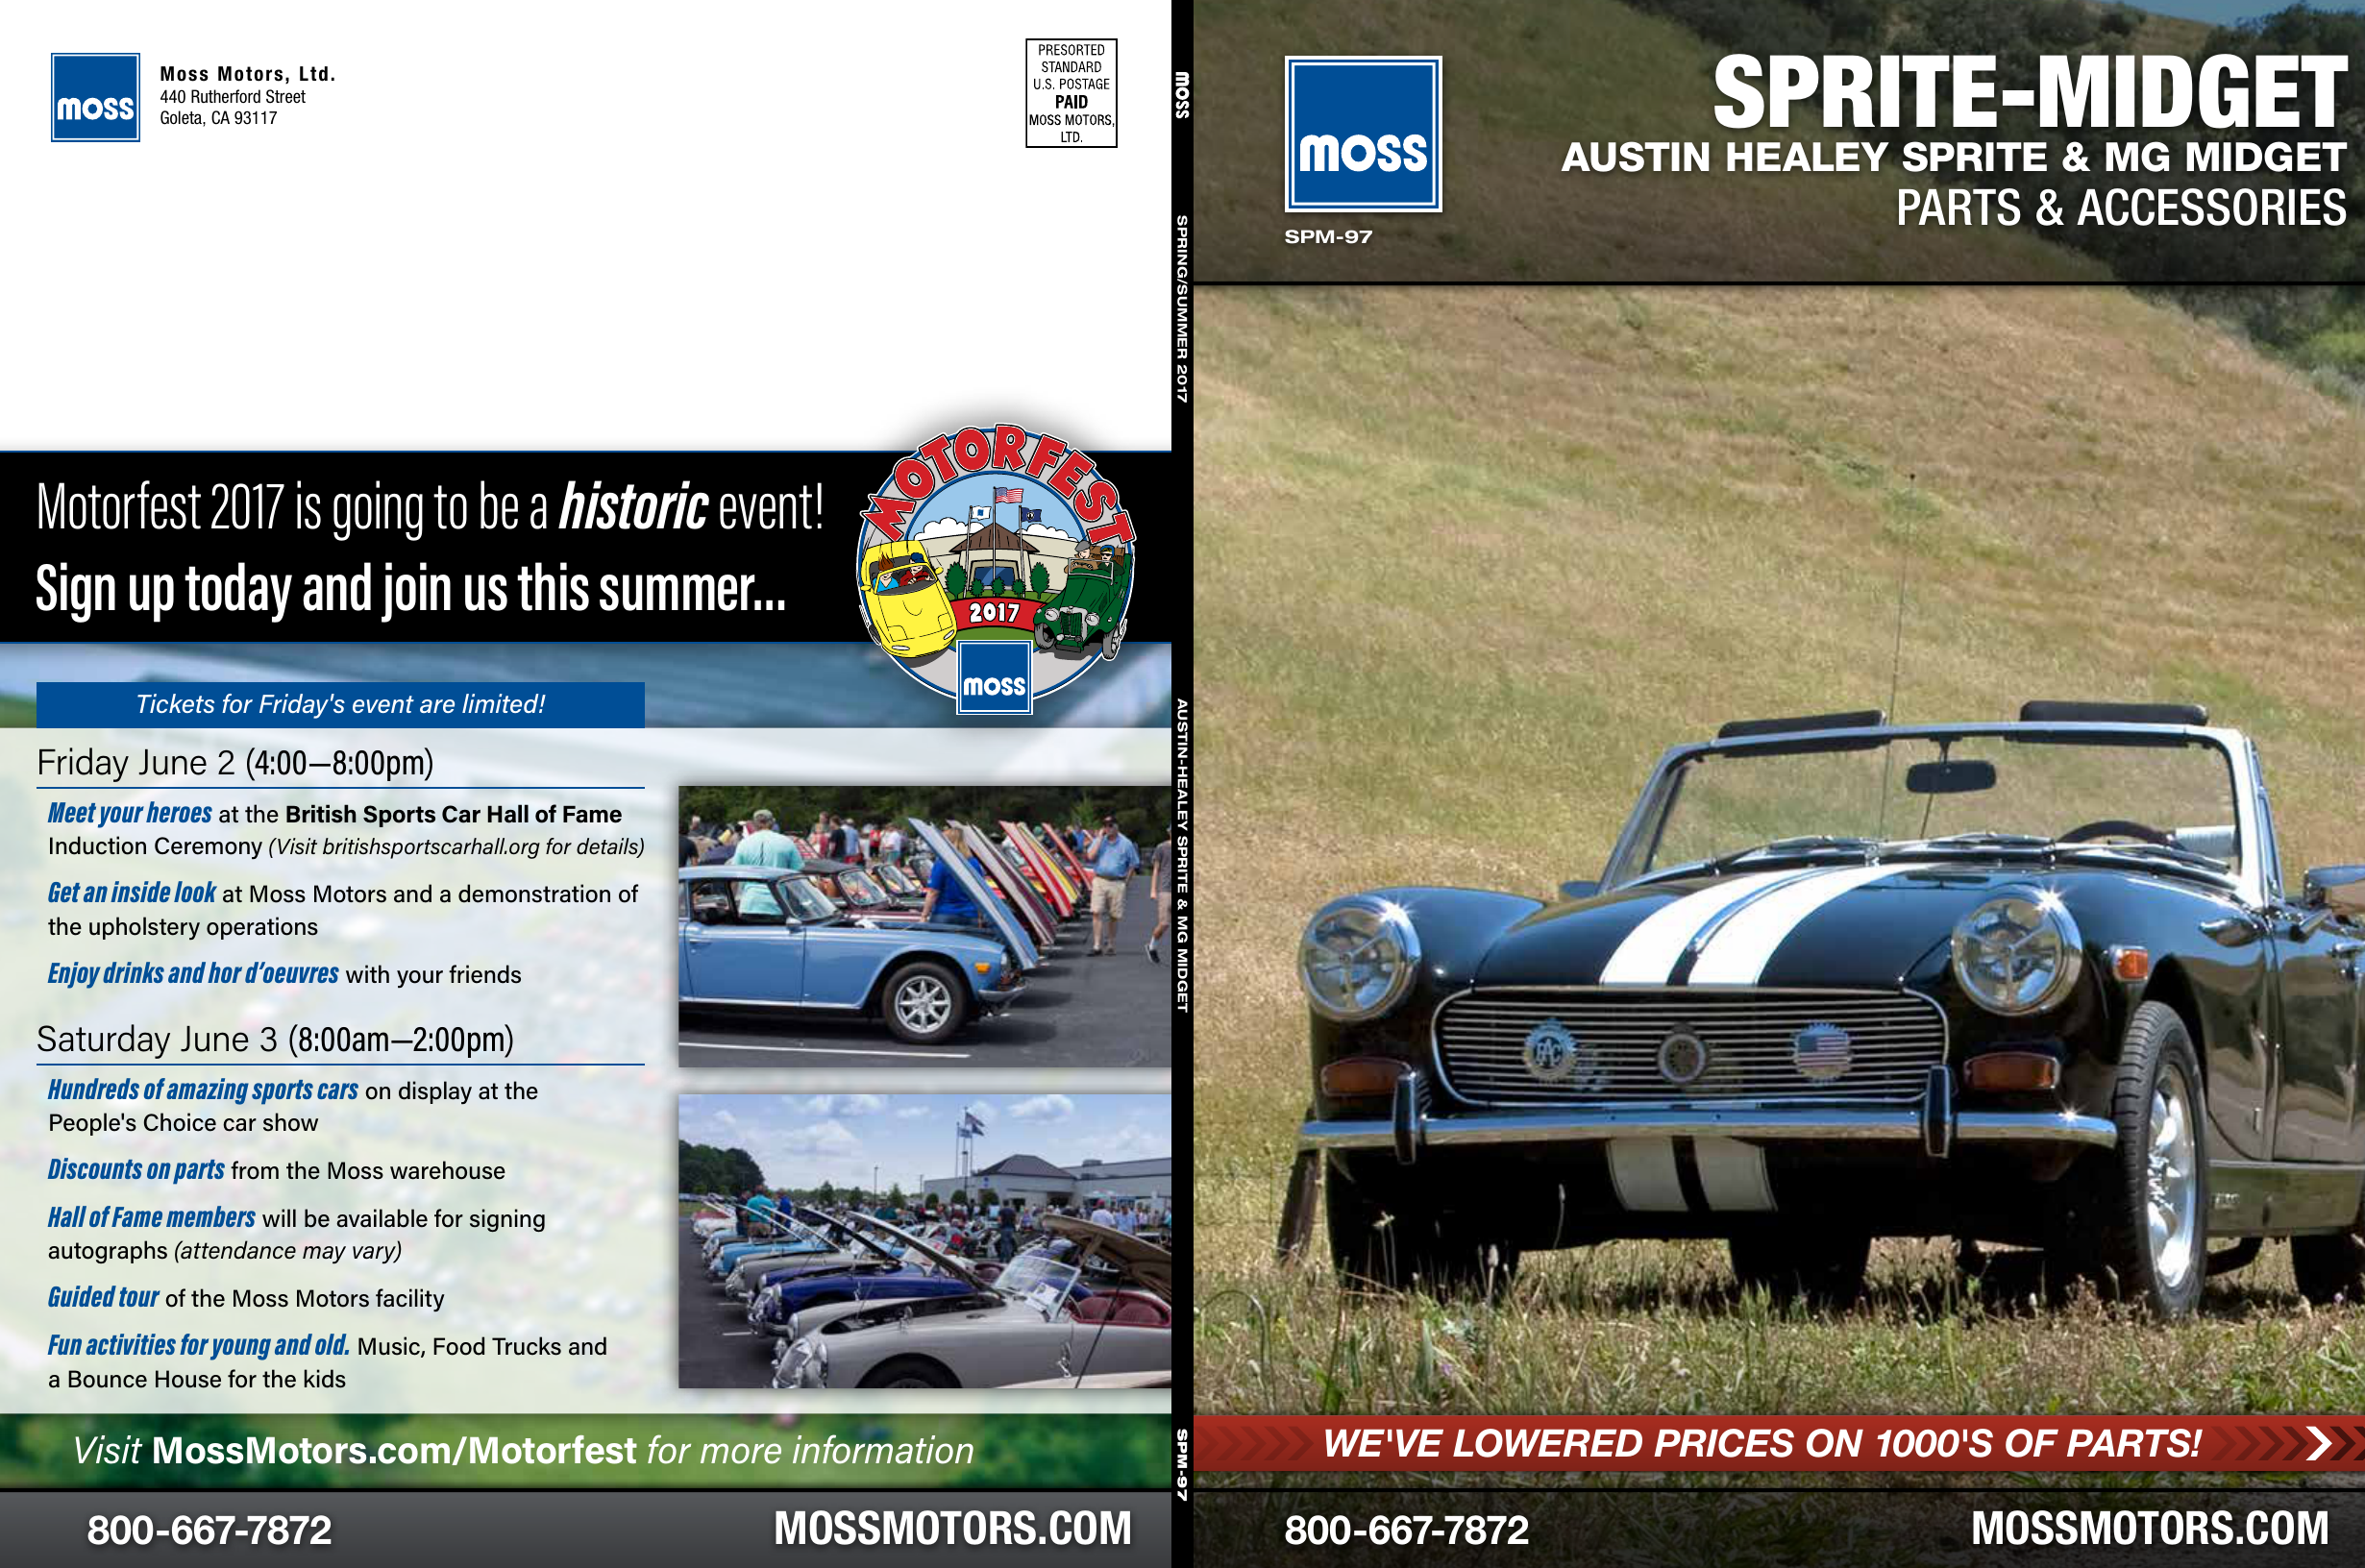Image resolution: width=2365 pixels, height=1568 pixels.
Task: Click '440 Rutherford Street' address line
Action: [233, 97]
